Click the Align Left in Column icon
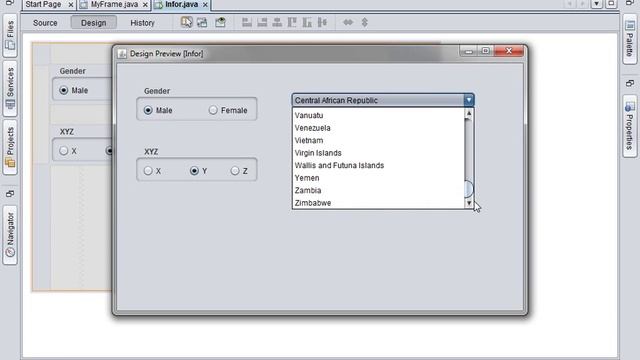640x360 pixels. tap(247, 22)
